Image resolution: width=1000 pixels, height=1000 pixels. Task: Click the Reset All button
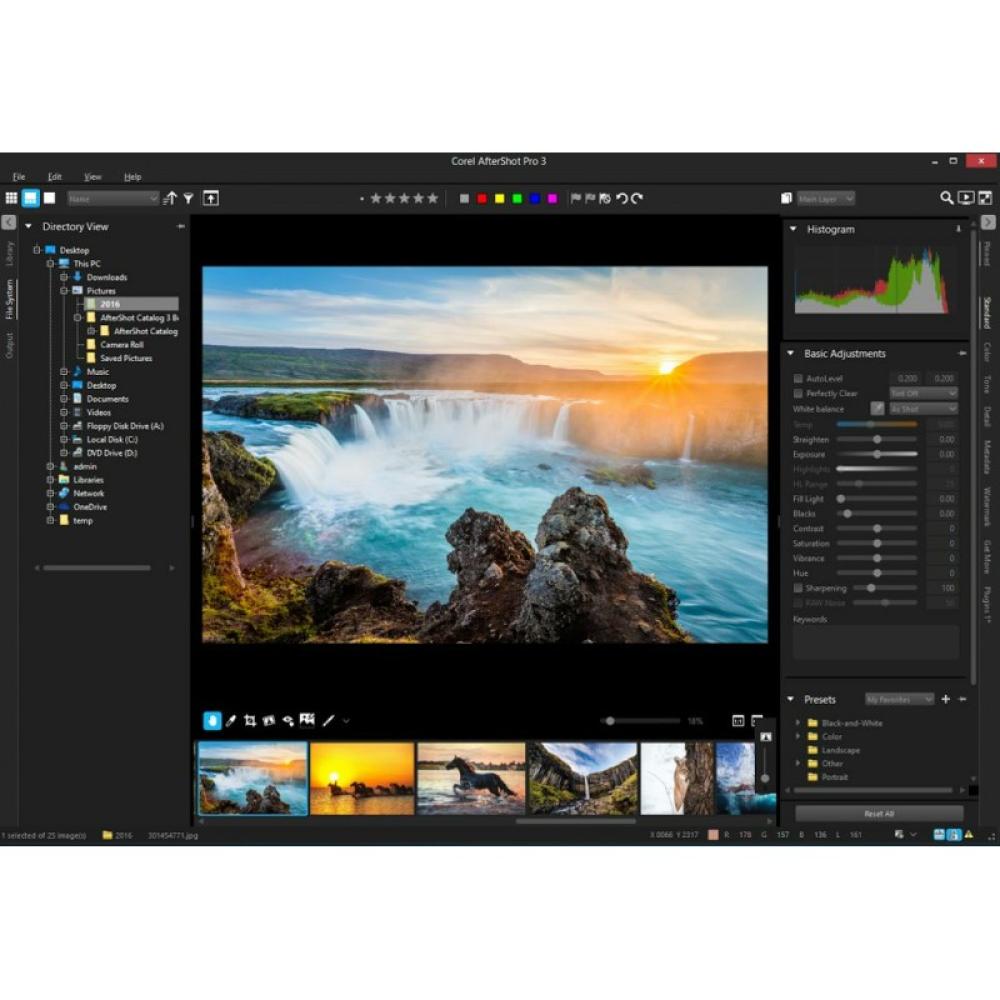880,813
